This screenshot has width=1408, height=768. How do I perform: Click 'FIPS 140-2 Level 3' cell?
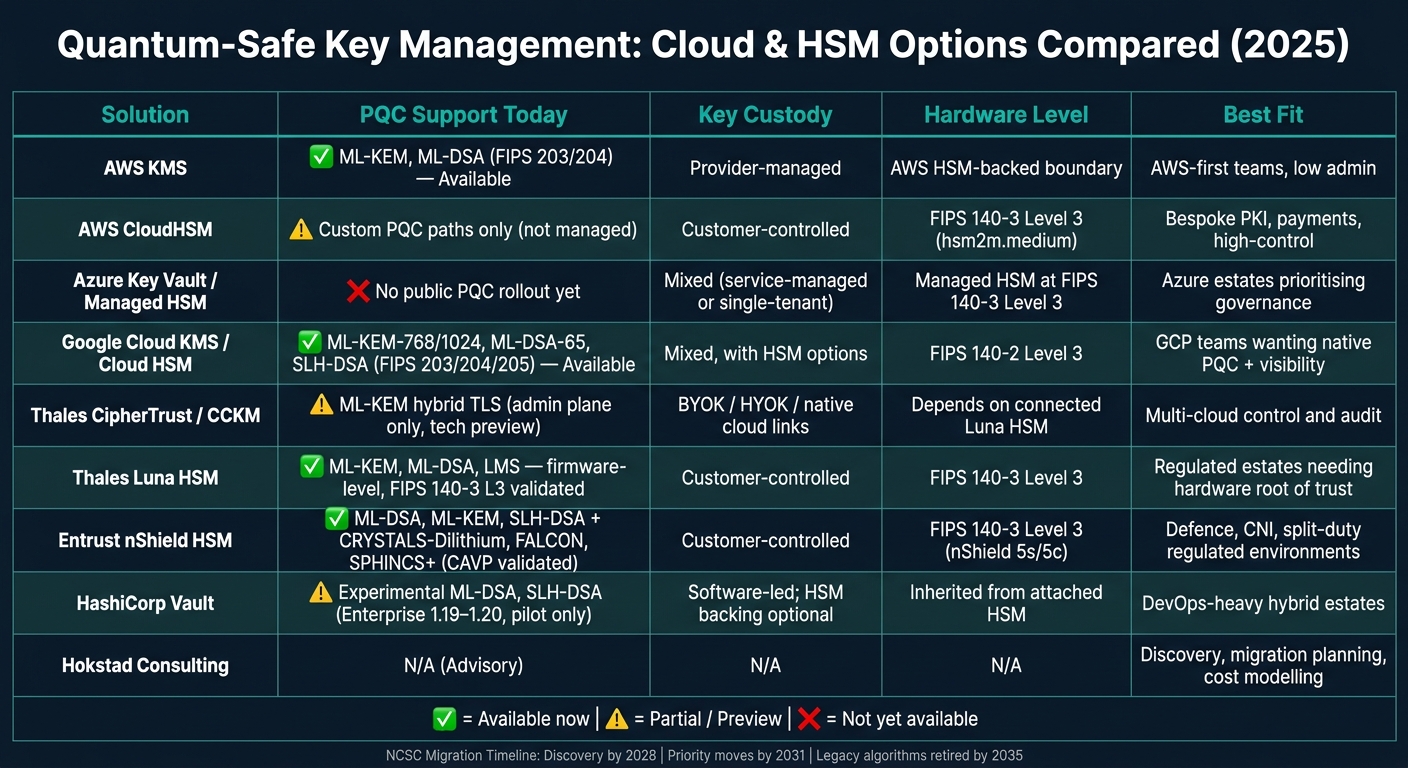(x=1006, y=353)
